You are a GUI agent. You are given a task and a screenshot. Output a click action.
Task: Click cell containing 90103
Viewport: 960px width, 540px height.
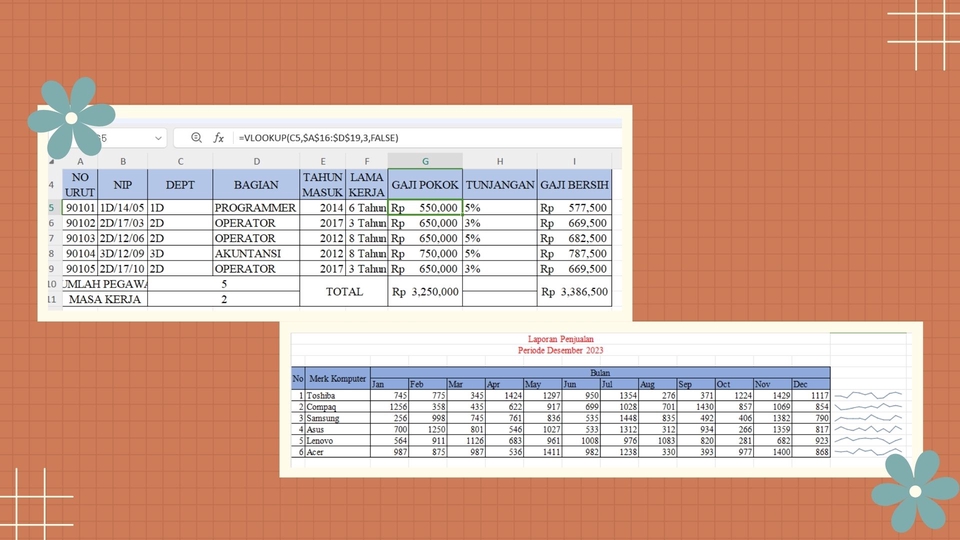(x=80, y=238)
